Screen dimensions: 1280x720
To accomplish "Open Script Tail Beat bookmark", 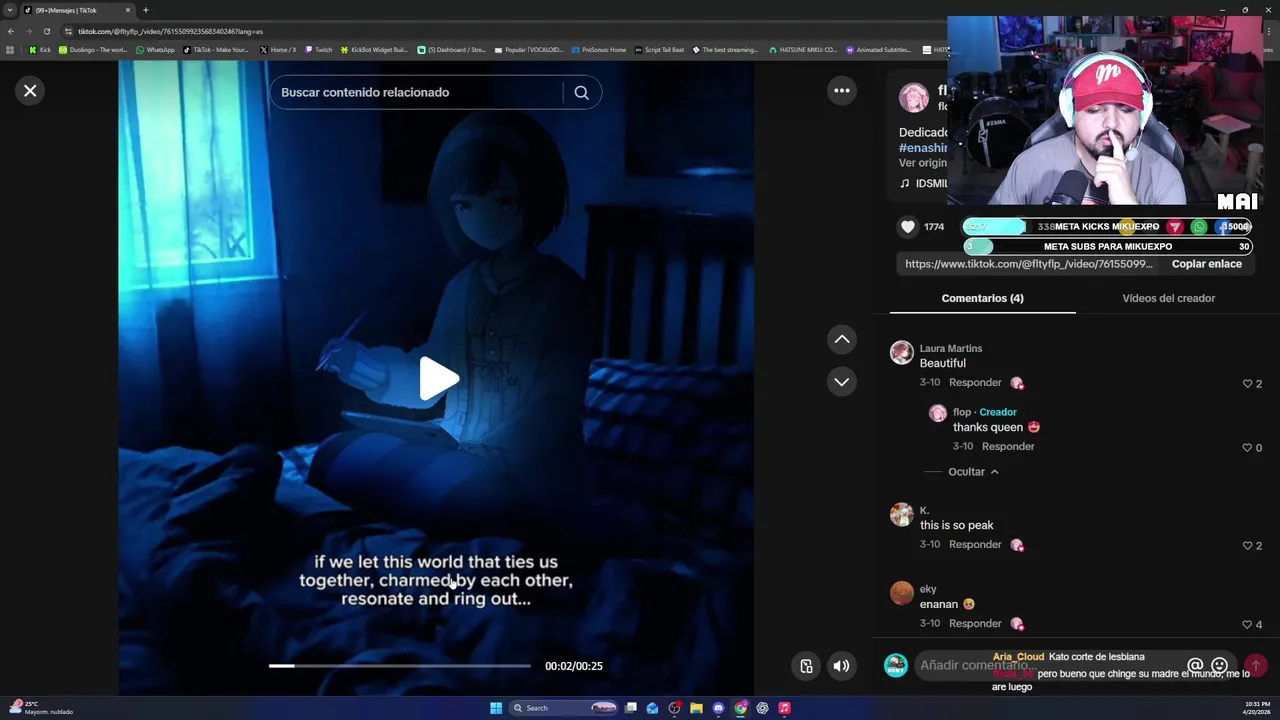I will tap(660, 50).
